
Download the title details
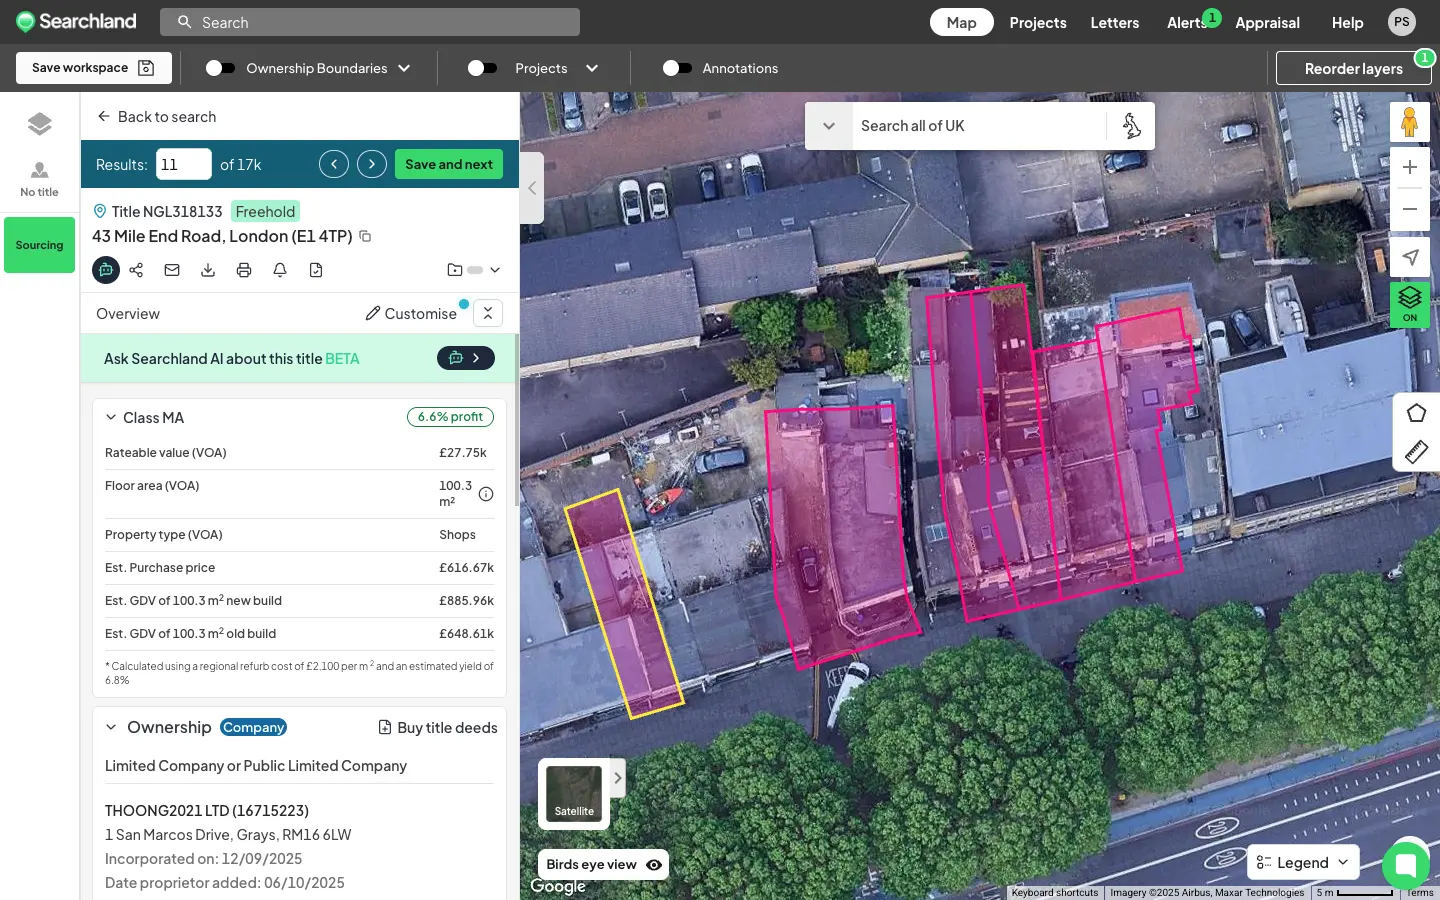point(208,270)
